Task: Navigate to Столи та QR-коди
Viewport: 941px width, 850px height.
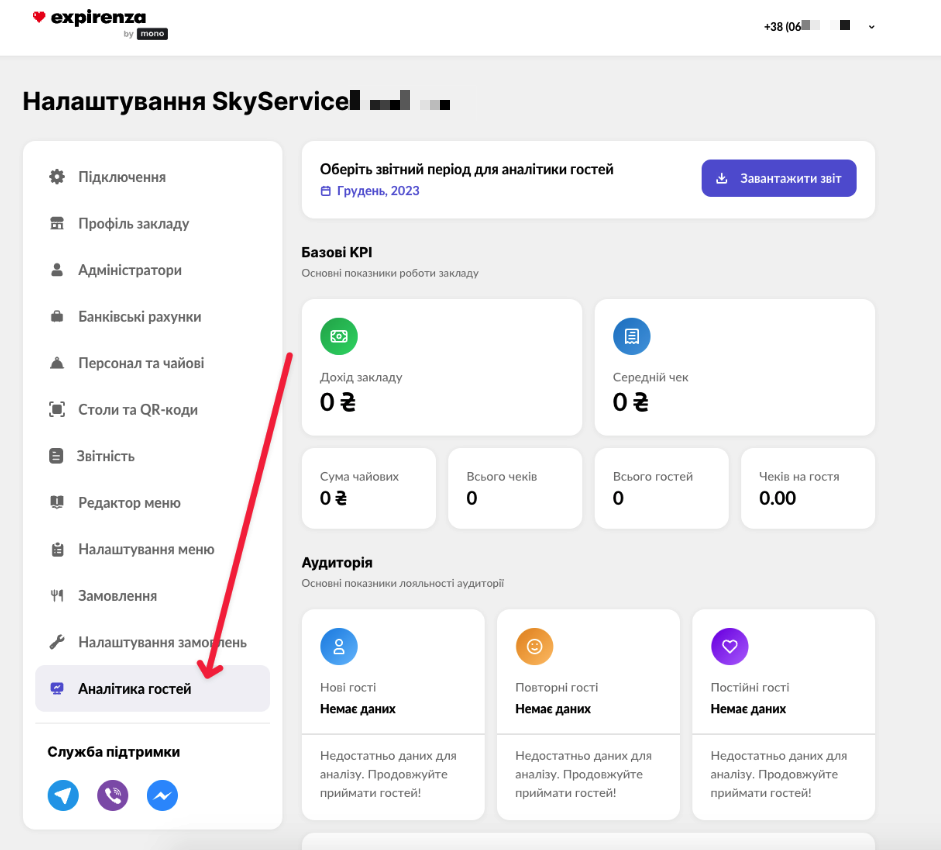Action: [x=137, y=410]
